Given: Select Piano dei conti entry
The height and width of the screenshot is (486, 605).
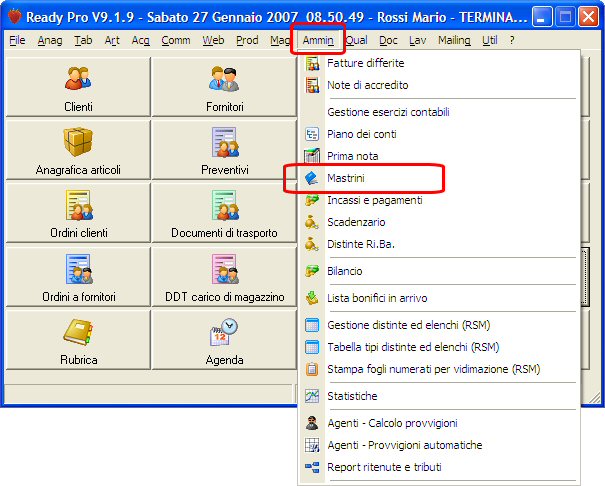Looking at the screenshot, I should click(439, 134).
